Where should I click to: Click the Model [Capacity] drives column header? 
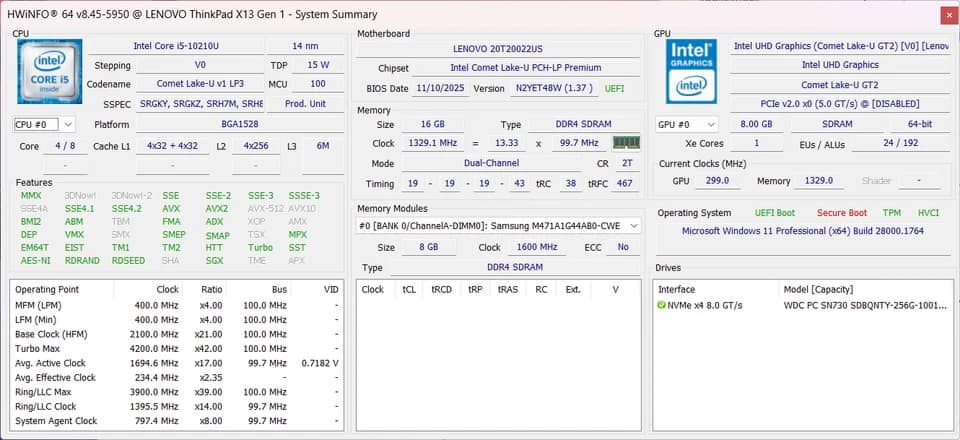tap(818, 289)
